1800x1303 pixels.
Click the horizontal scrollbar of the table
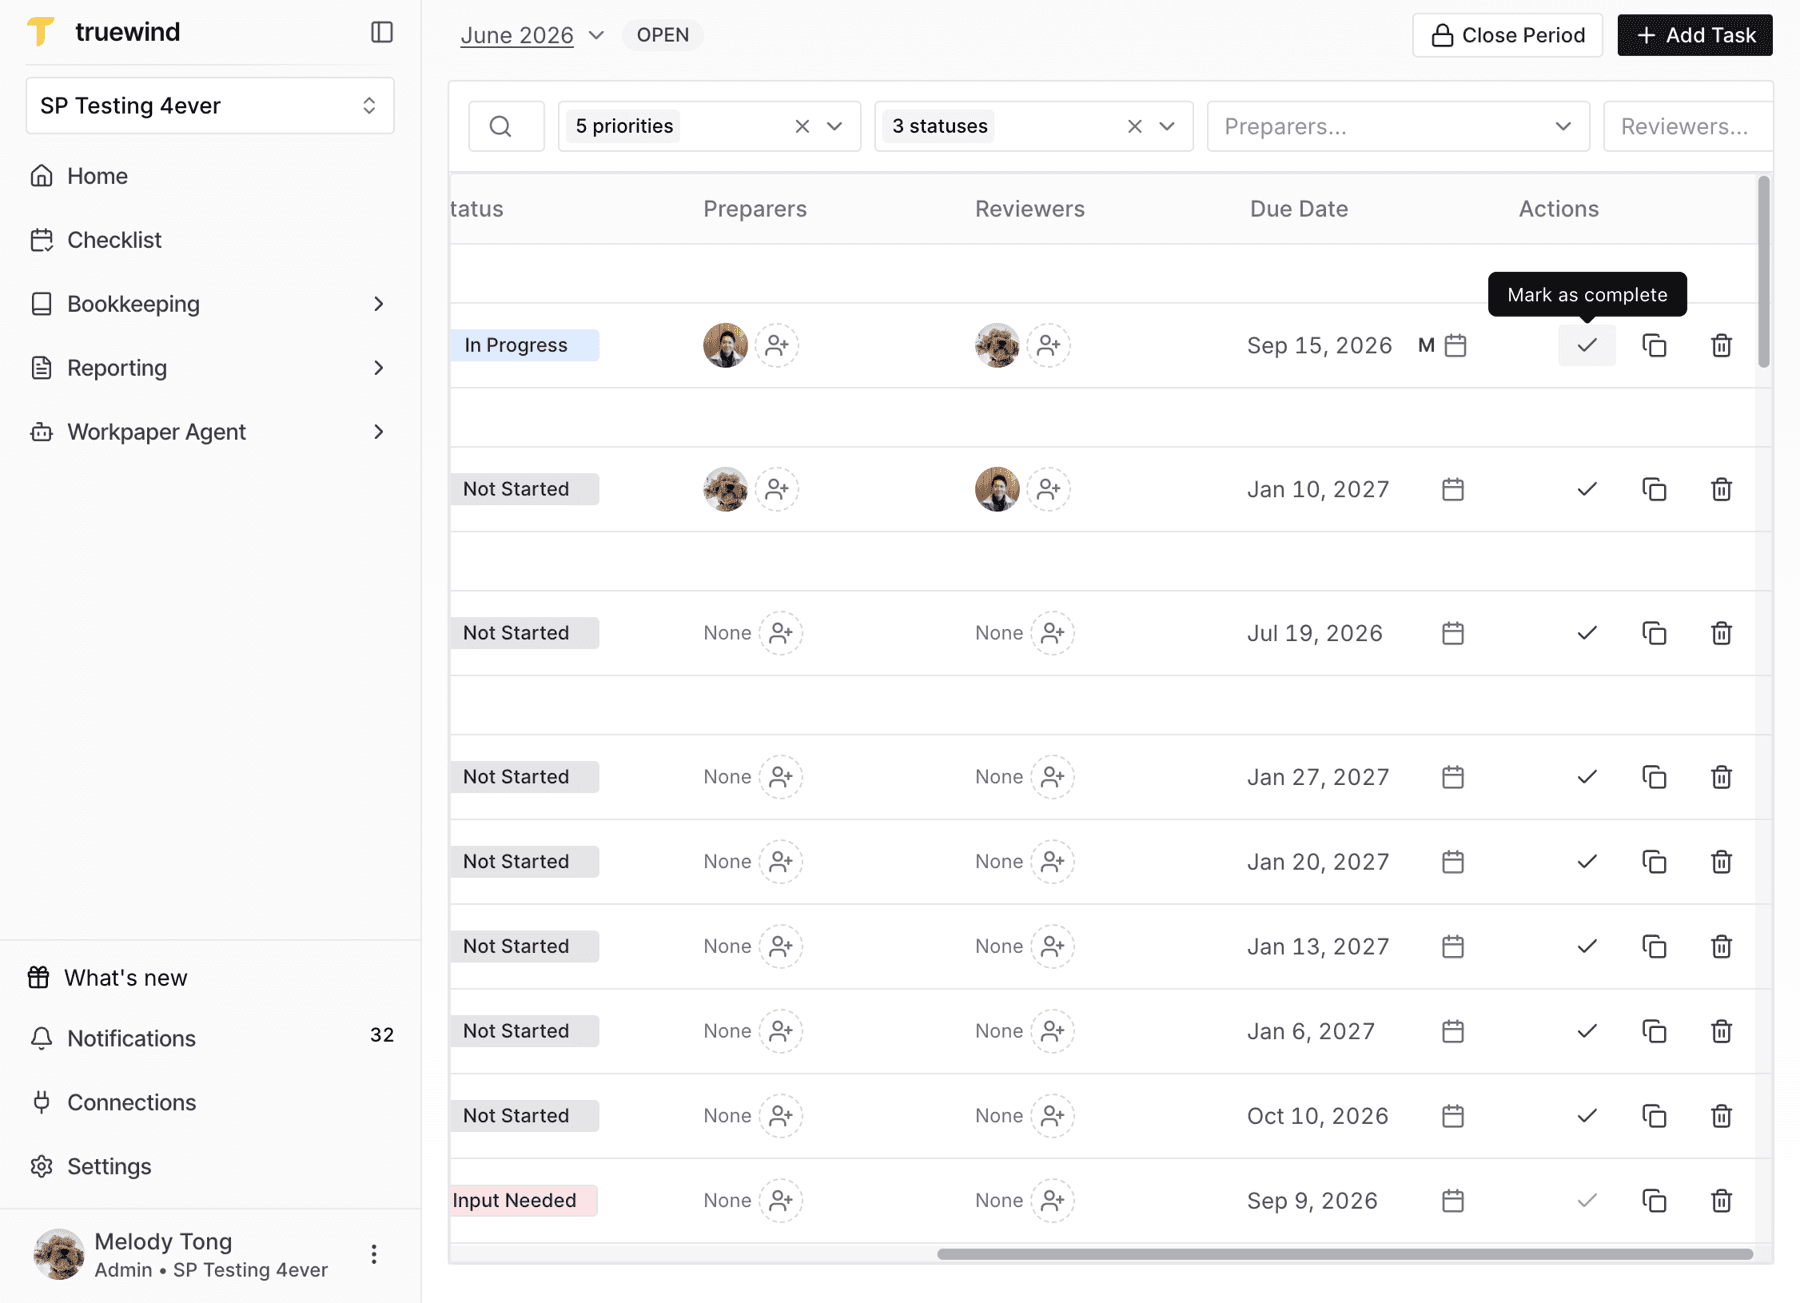1345,1254
